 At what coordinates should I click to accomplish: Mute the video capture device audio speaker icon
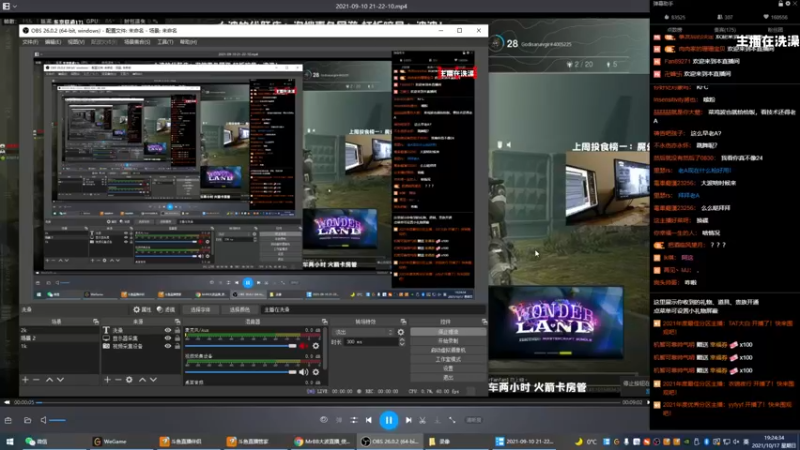[x=304, y=372]
